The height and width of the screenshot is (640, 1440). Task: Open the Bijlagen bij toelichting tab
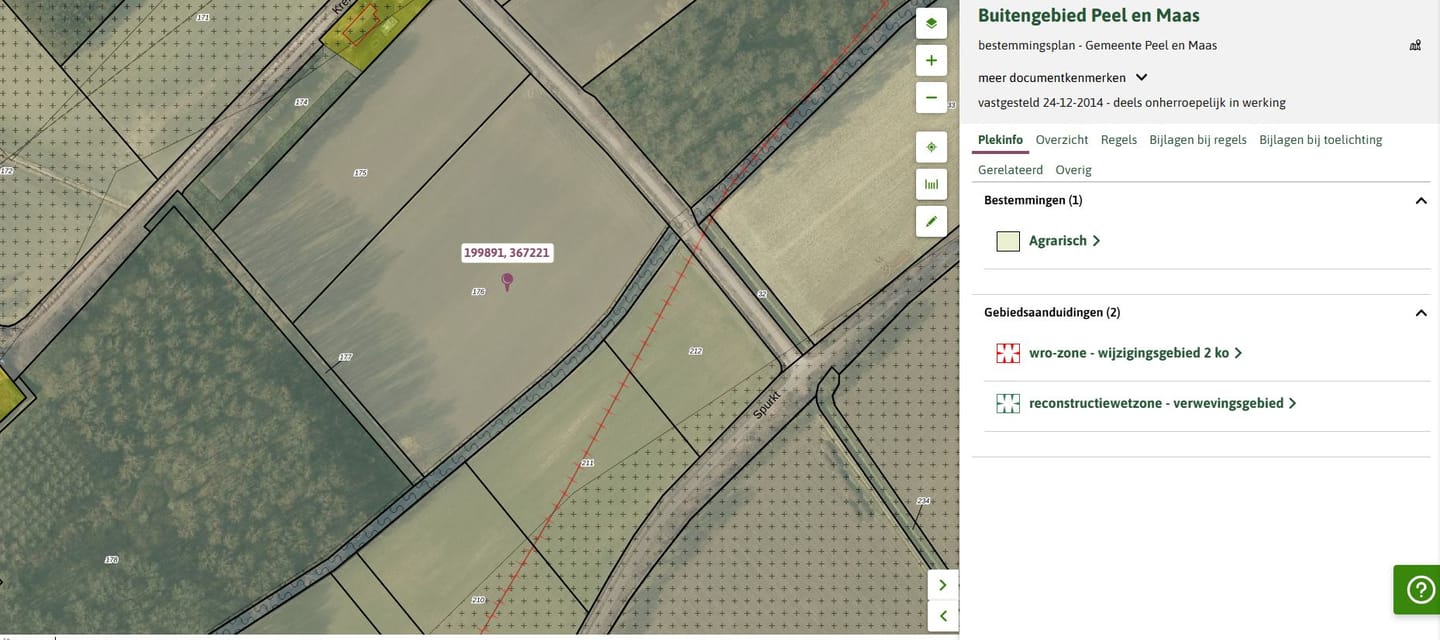pyautogui.click(x=1321, y=140)
